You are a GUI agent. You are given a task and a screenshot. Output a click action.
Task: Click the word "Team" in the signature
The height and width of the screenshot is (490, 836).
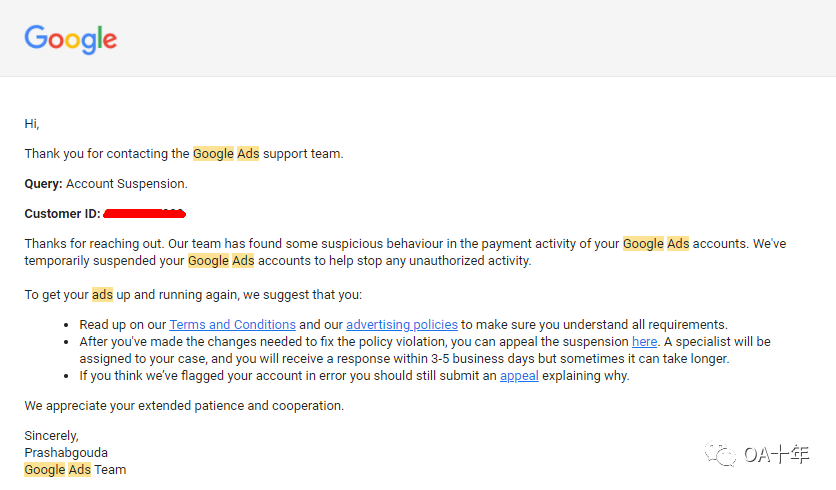point(110,470)
